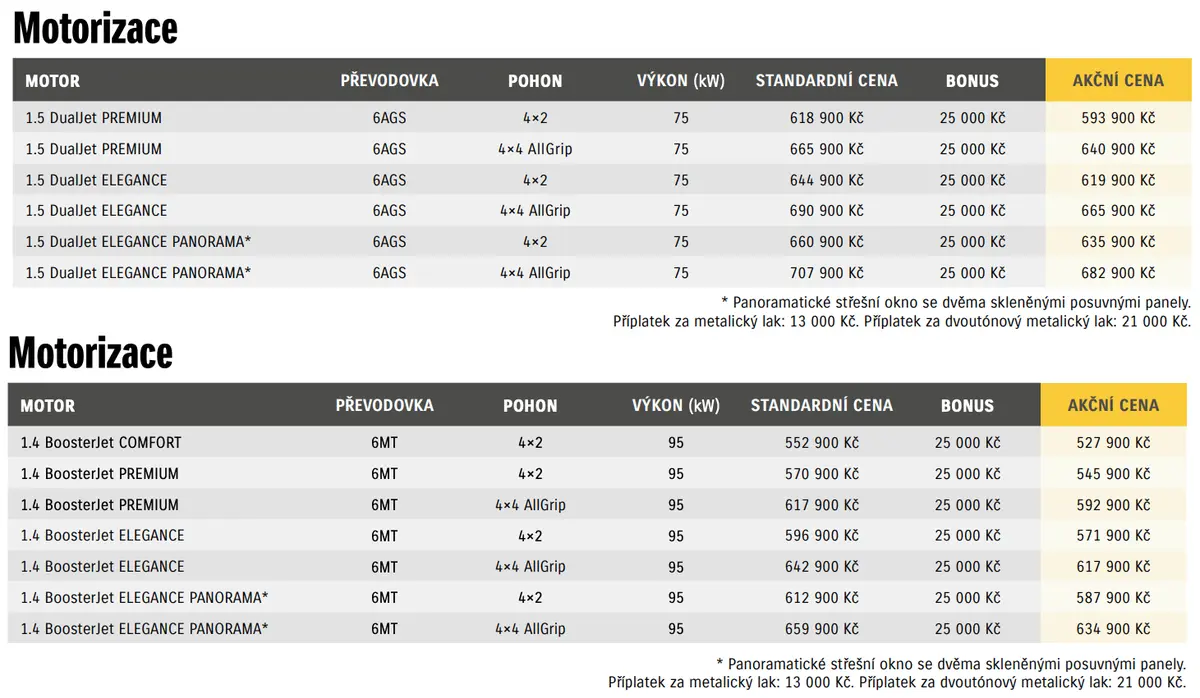Select price 593 900 Kč action cell
Image resolution: width=1200 pixels, height=698 pixels.
coord(1118,118)
